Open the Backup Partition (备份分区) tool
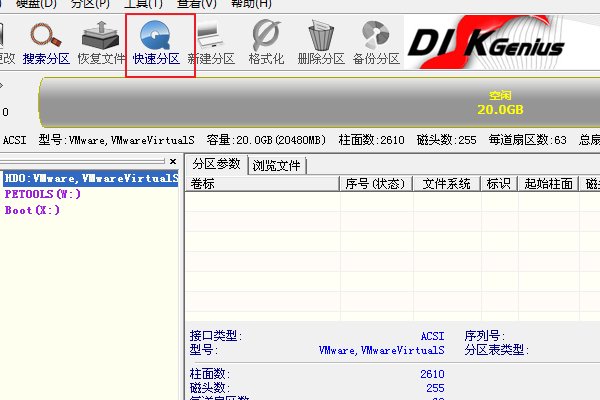Viewport: 600px width, 400px height. pyautogui.click(x=375, y=43)
